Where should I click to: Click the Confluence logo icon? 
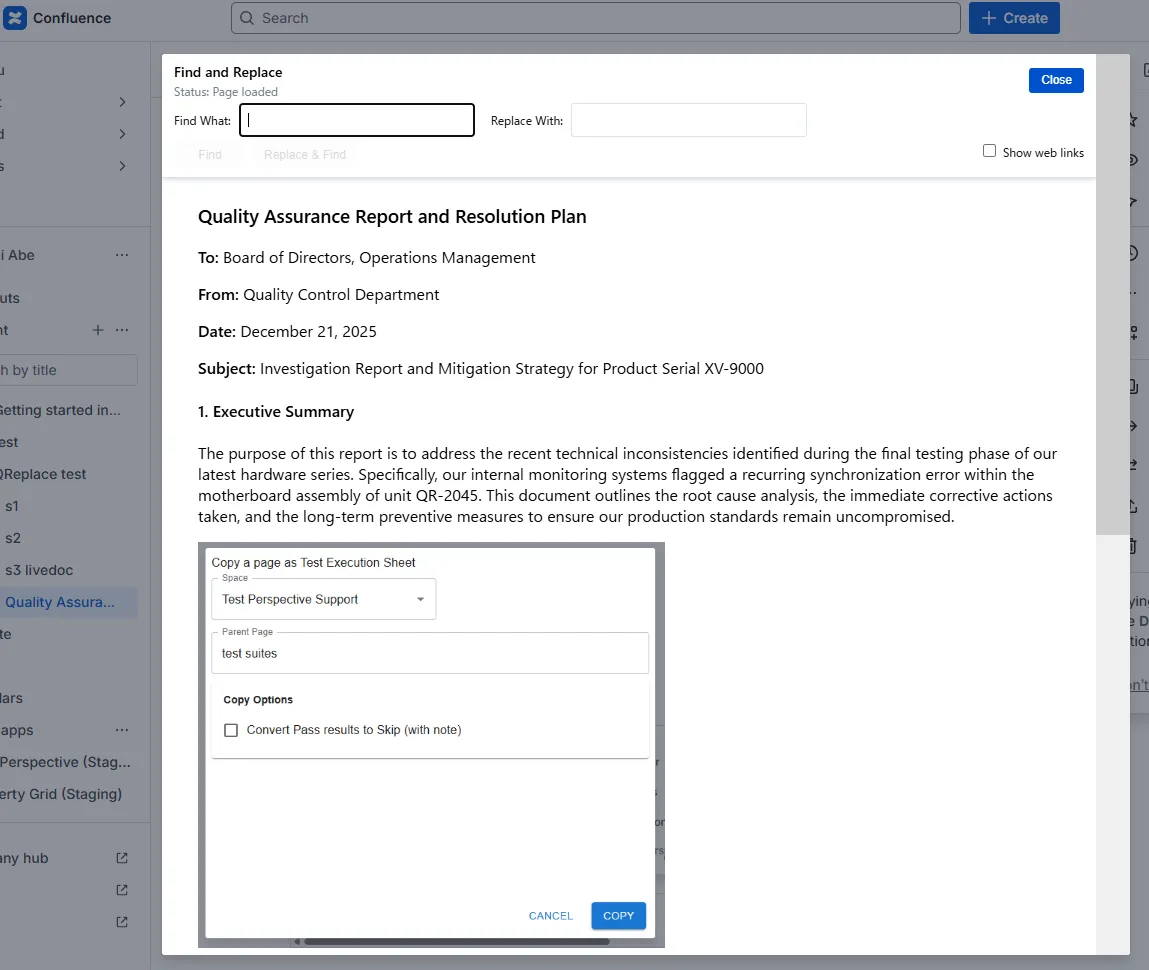[x=14, y=18]
